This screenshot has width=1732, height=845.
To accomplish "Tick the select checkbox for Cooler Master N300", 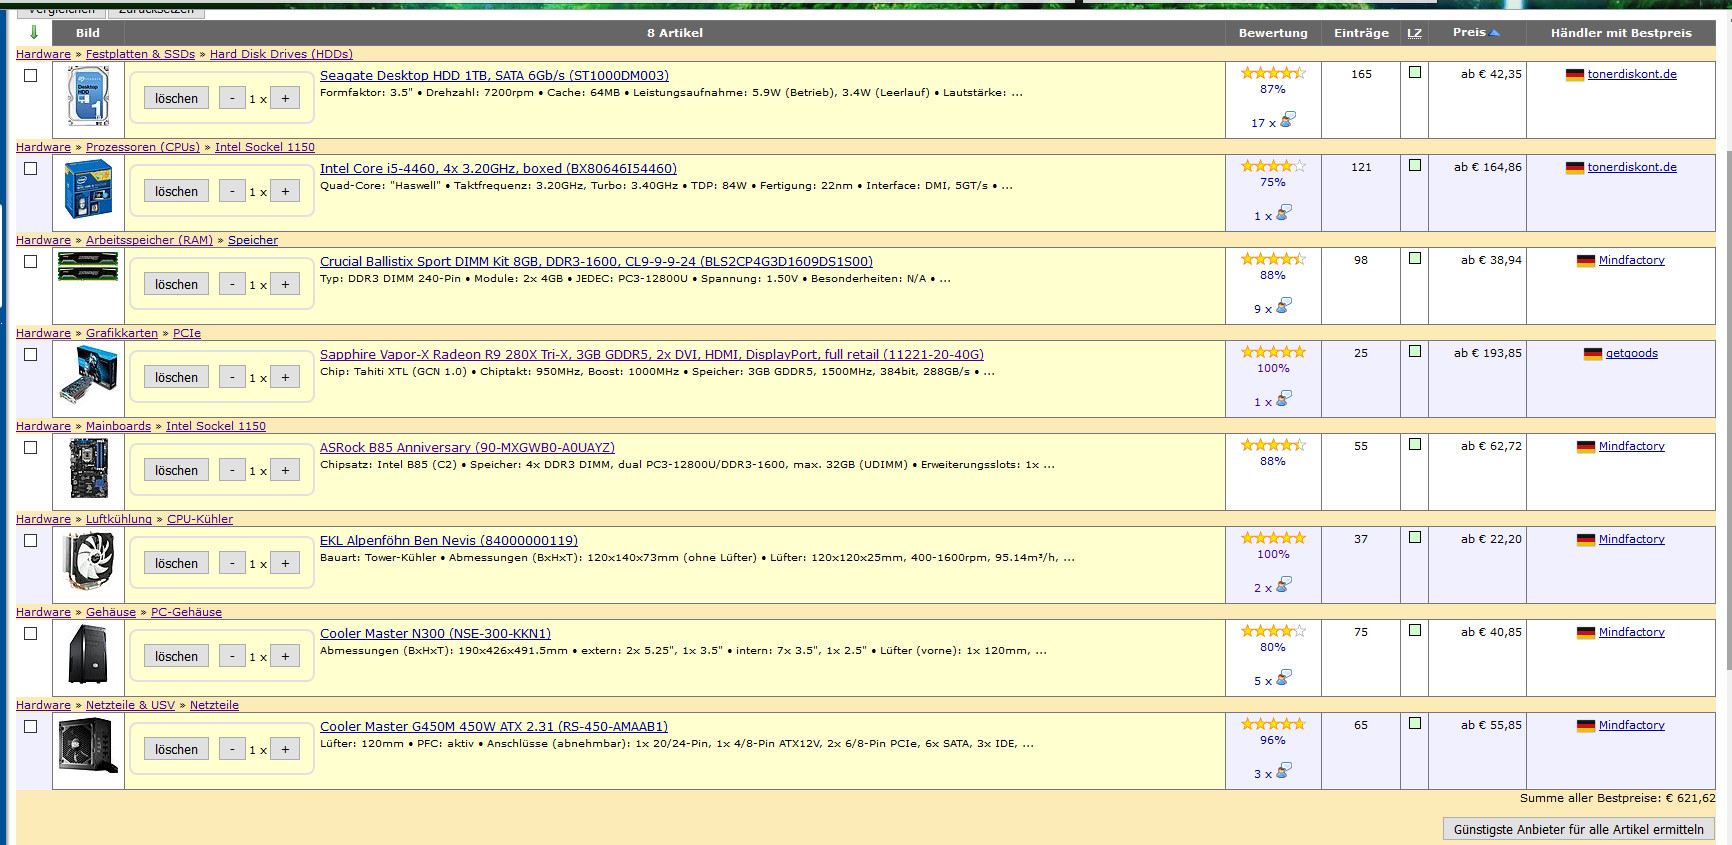I will pyautogui.click(x=31, y=633).
